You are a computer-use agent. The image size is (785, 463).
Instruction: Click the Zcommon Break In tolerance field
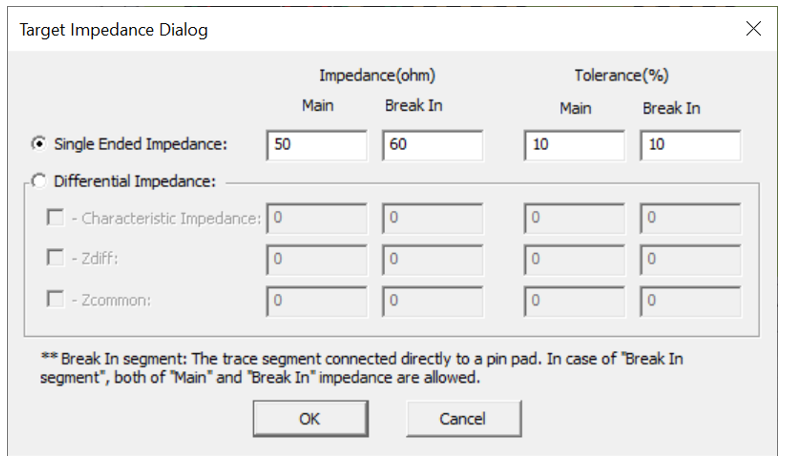click(x=690, y=300)
